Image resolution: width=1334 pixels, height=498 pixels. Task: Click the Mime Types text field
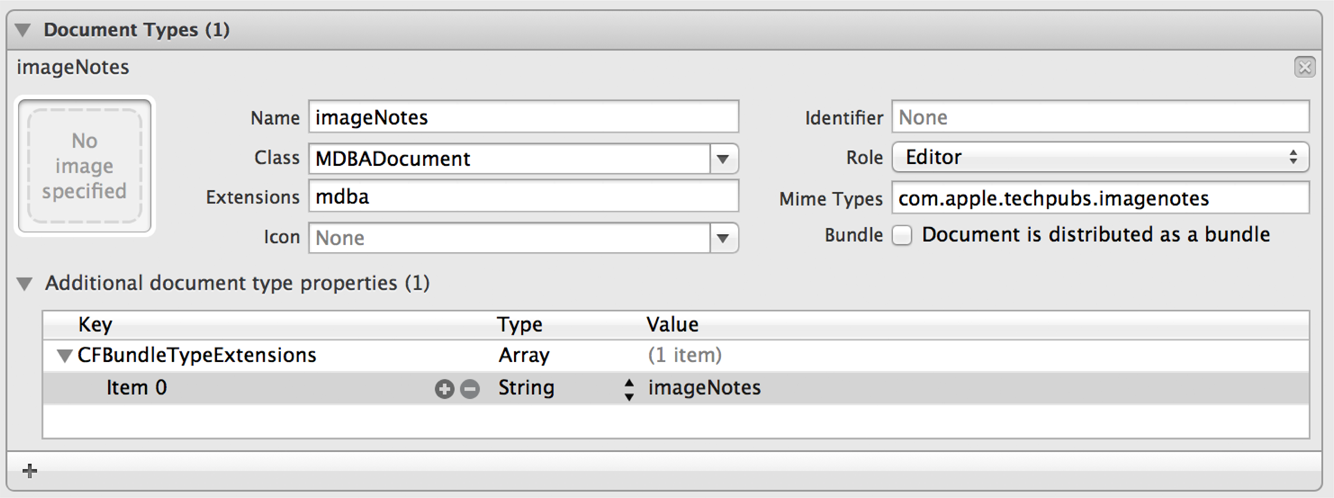[x=1099, y=198]
